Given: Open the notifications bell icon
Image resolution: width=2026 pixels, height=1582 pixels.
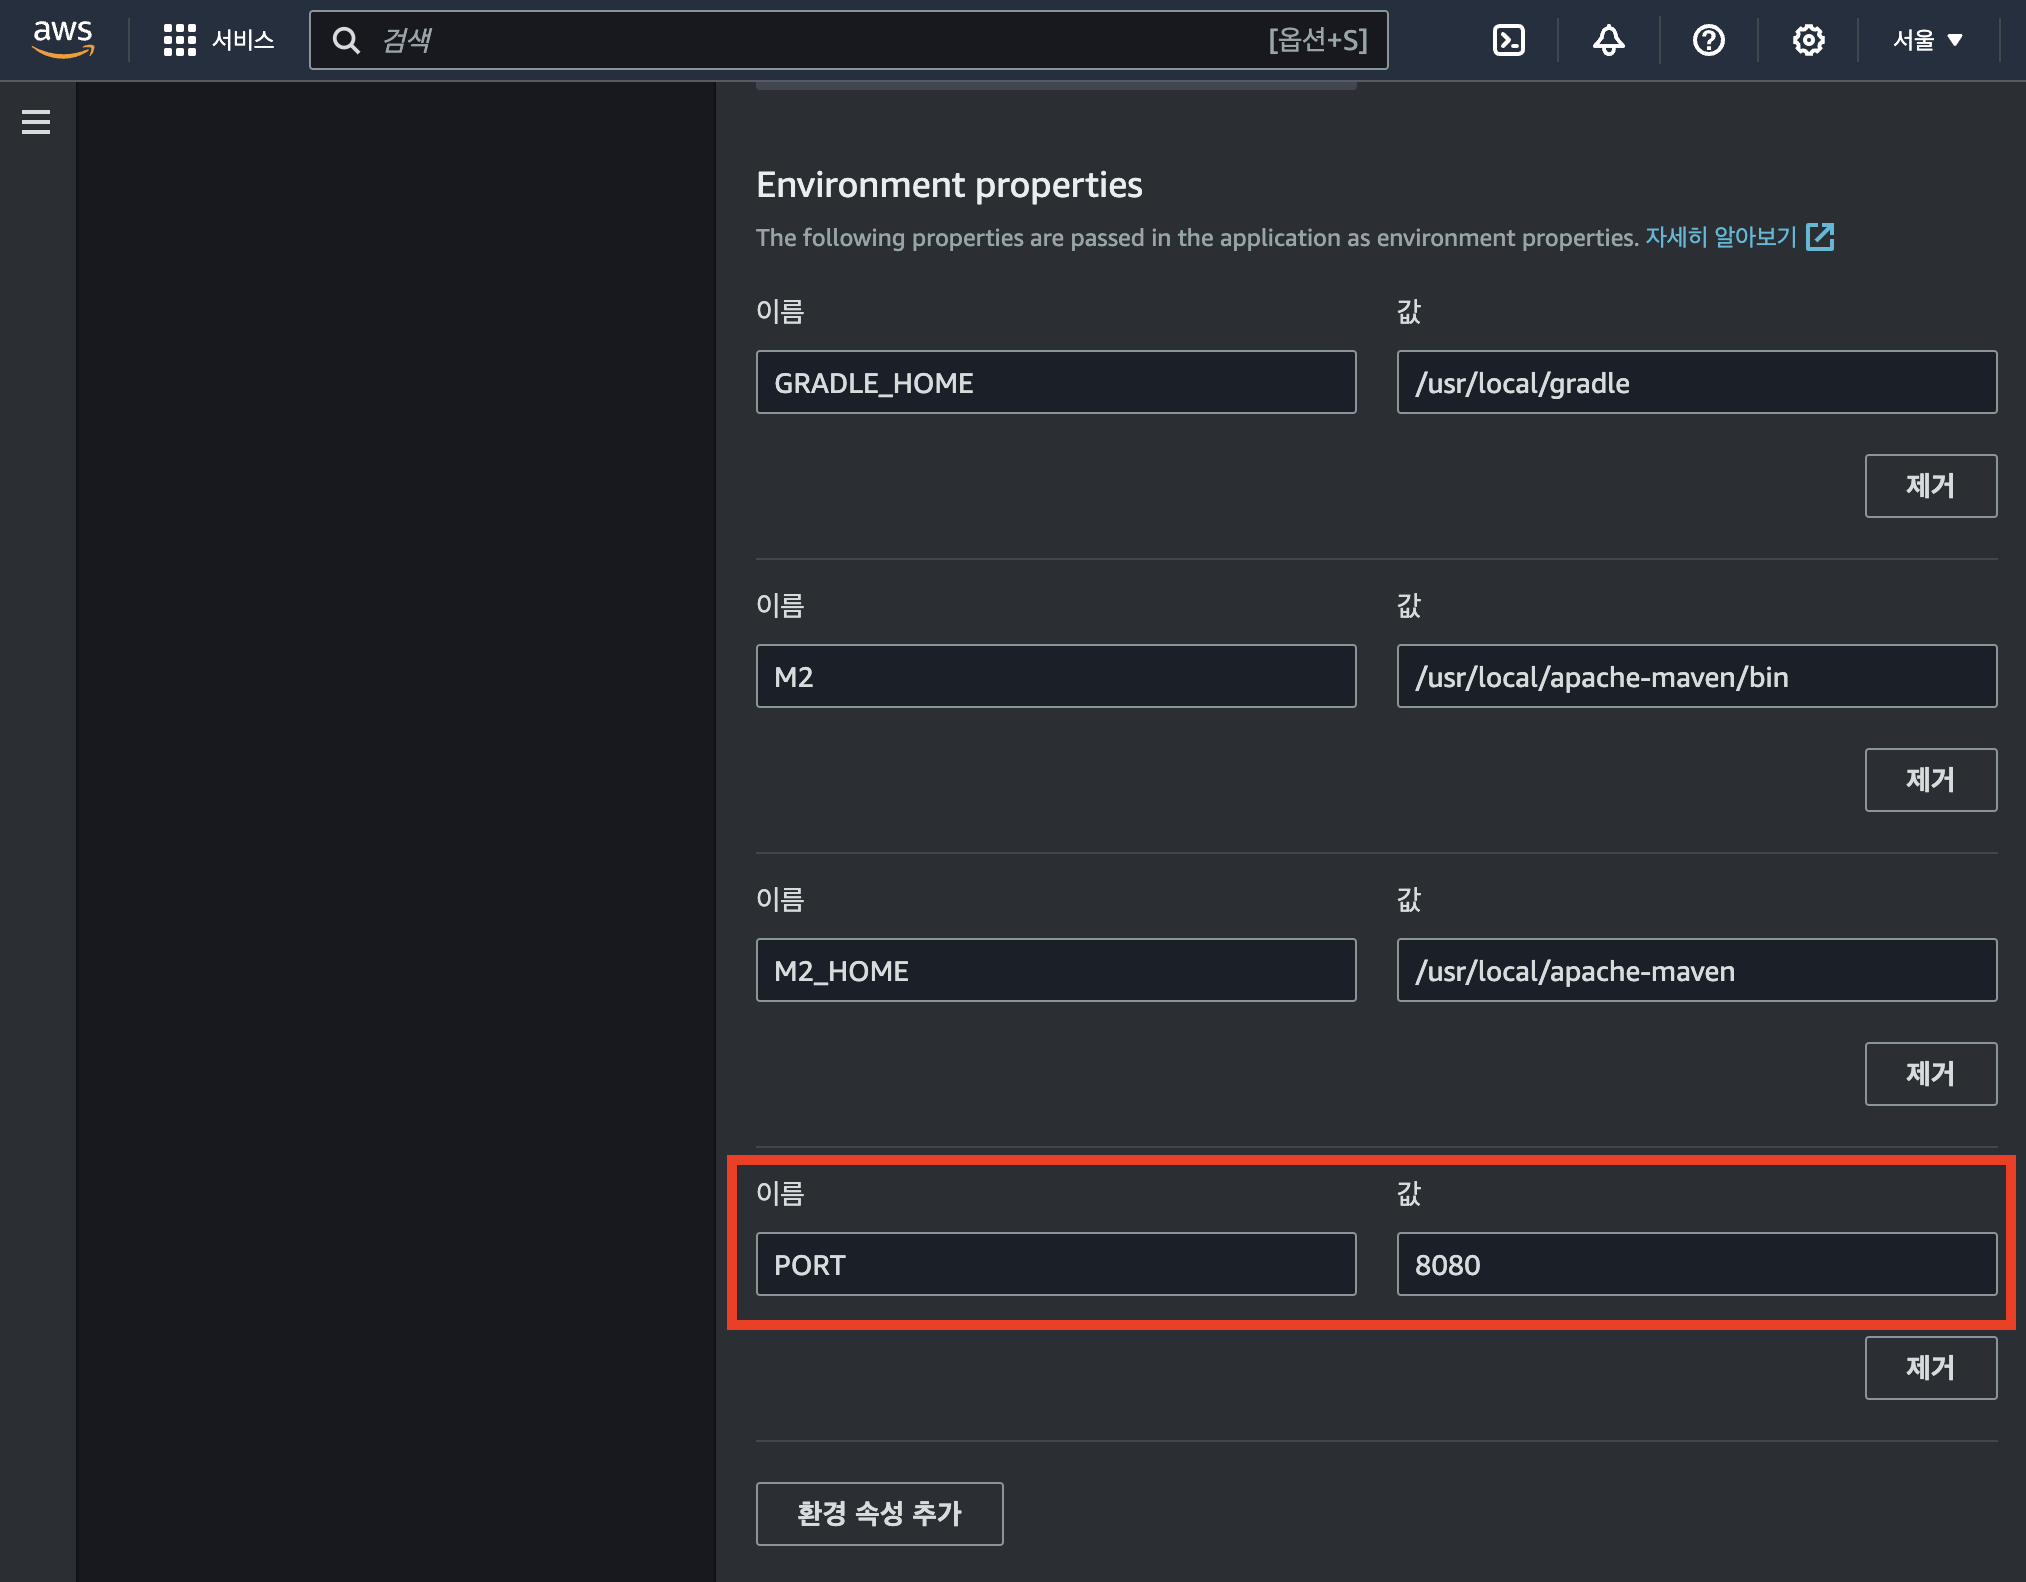Looking at the screenshot, I should pyautogui.click(x=1608, y=40).
